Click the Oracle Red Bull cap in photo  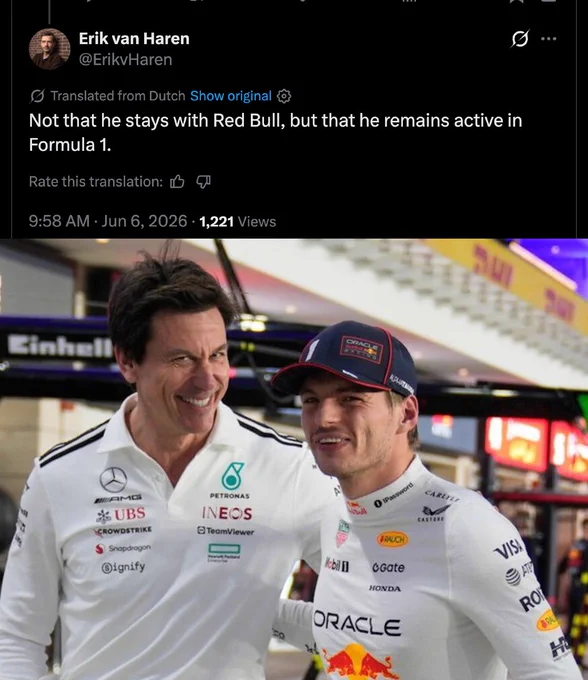click(x=346, y=357)
